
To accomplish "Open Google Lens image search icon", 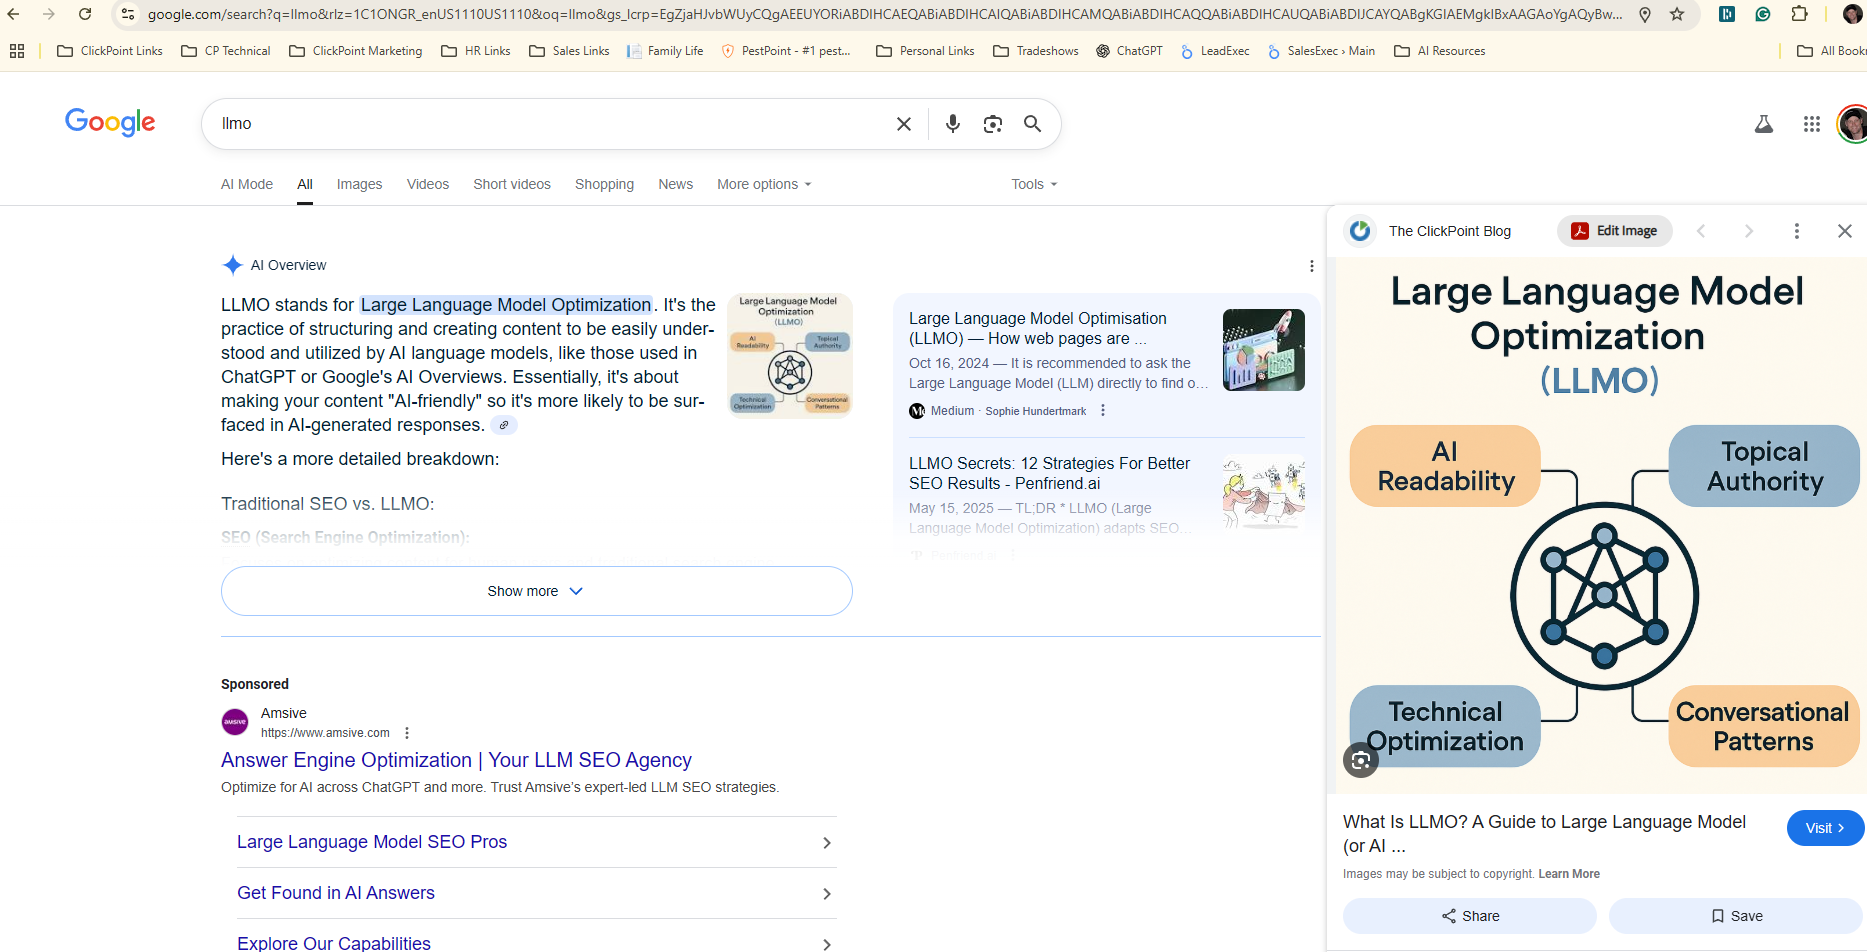I will point(993,124).
